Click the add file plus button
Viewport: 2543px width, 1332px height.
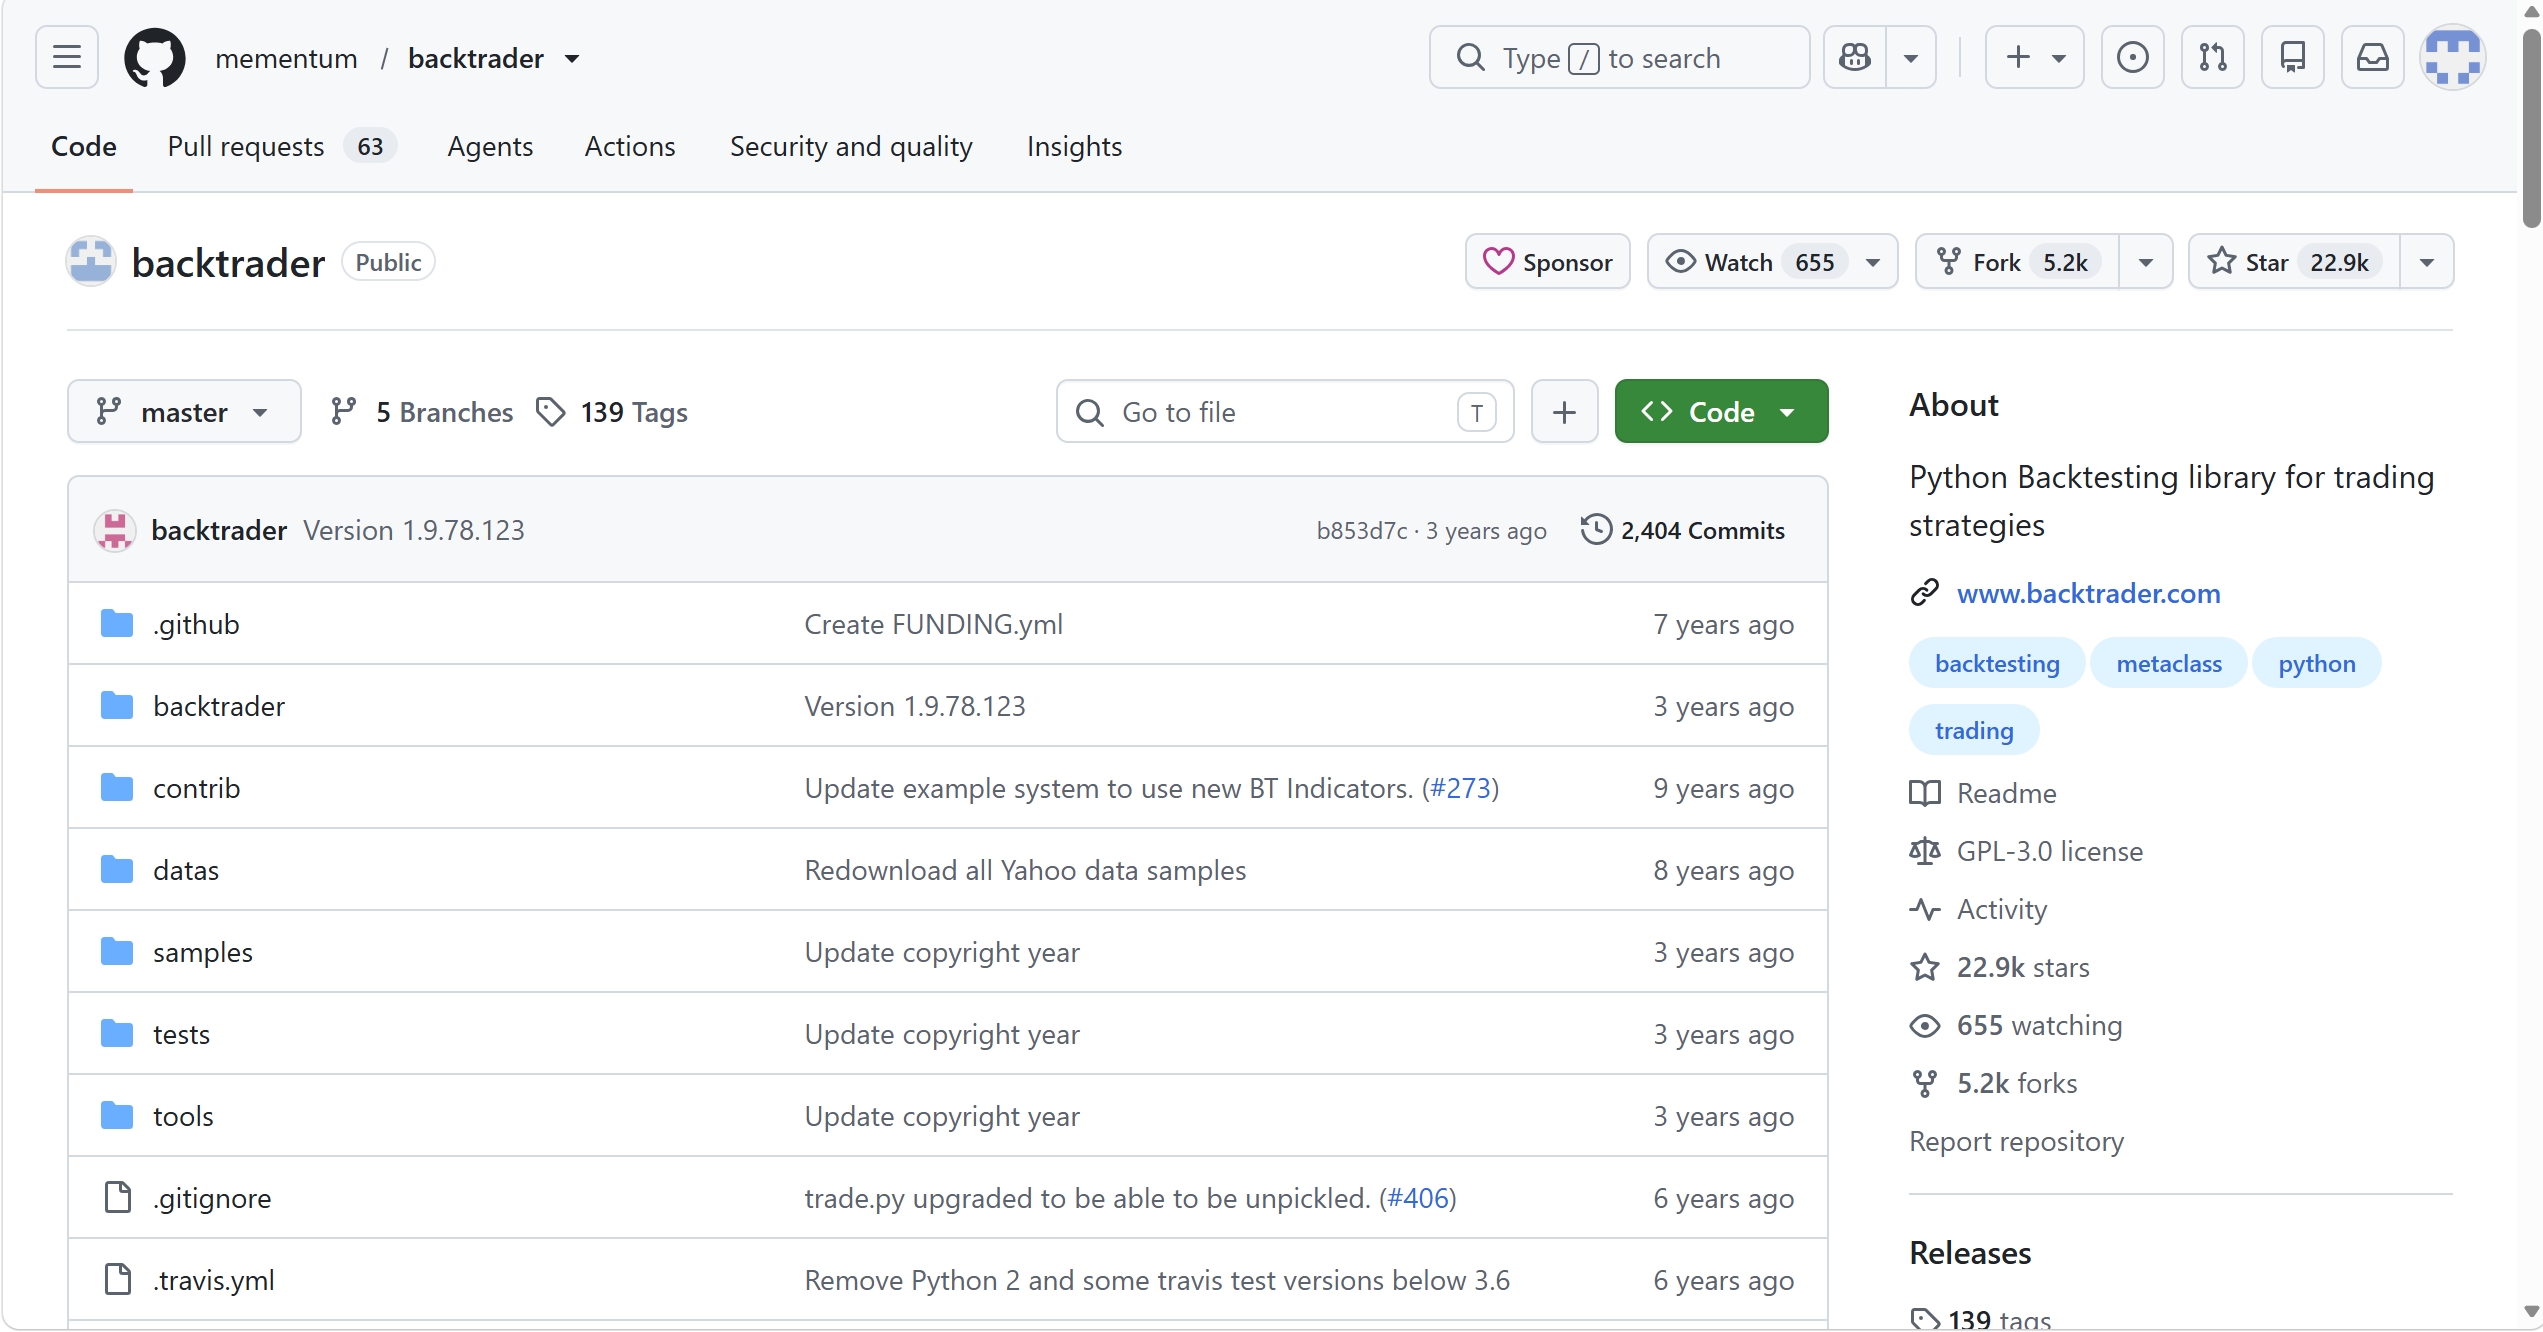[1564, 411]
